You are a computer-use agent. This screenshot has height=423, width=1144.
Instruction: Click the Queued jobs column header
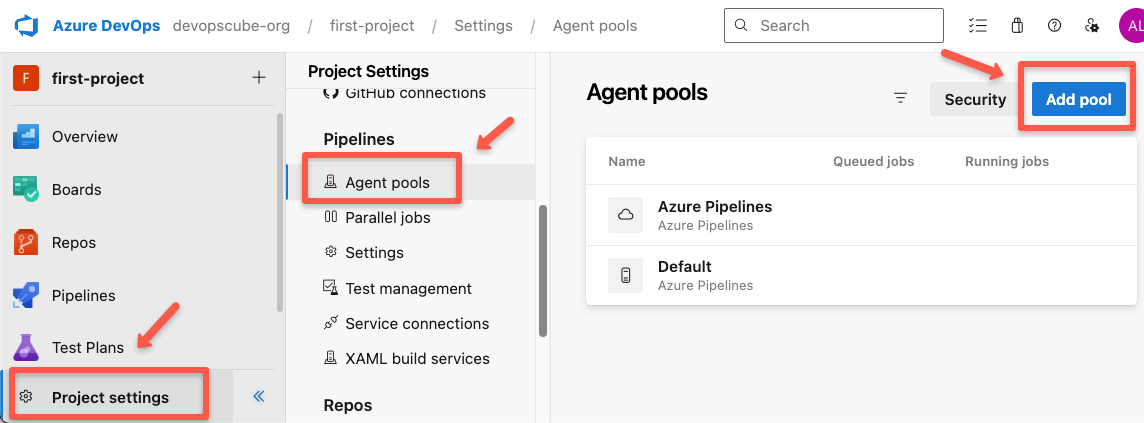coord(873,161)
